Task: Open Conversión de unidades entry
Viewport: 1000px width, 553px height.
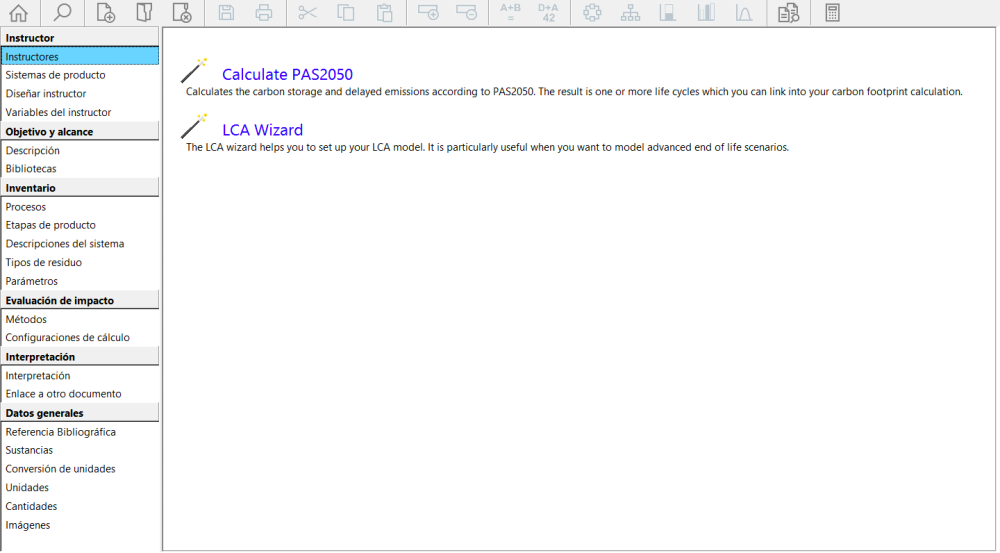Action: coord(80,469)
